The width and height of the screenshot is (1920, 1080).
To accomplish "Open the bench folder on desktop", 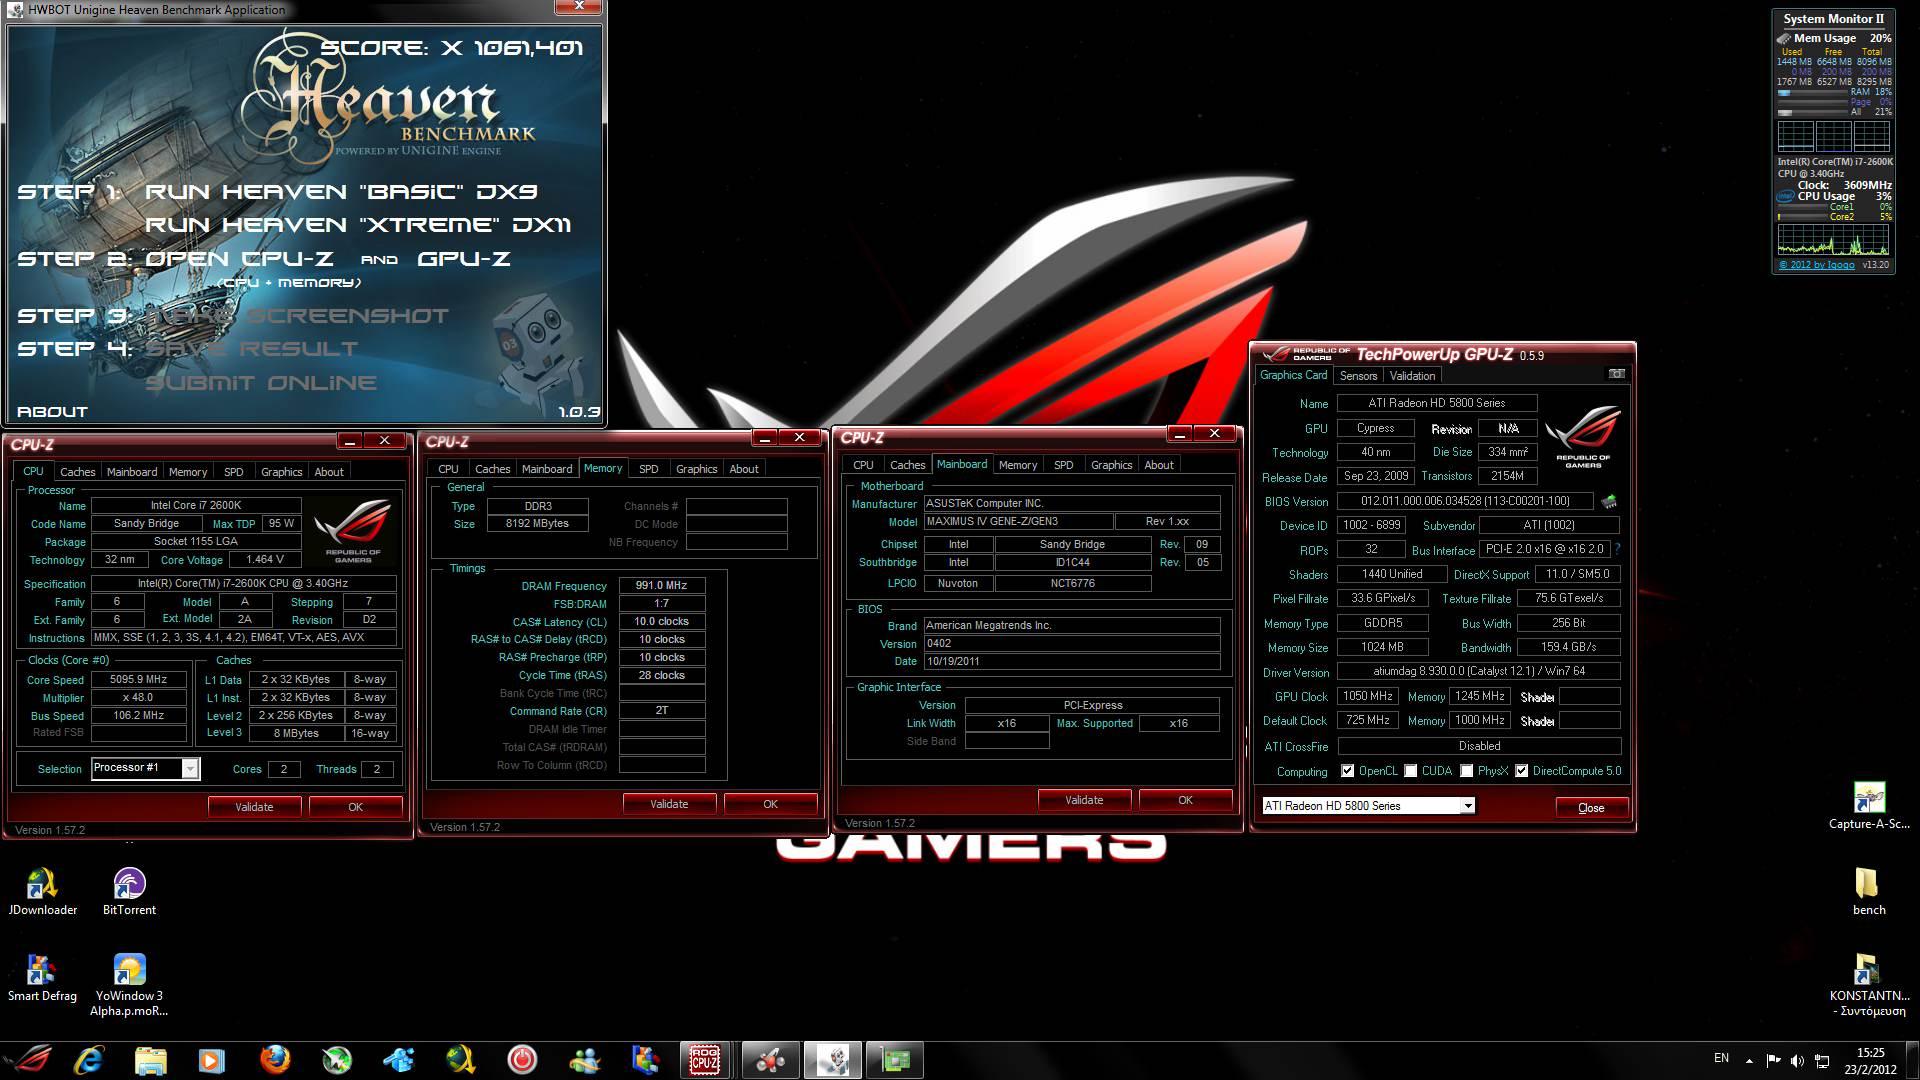I will 1868,891.
